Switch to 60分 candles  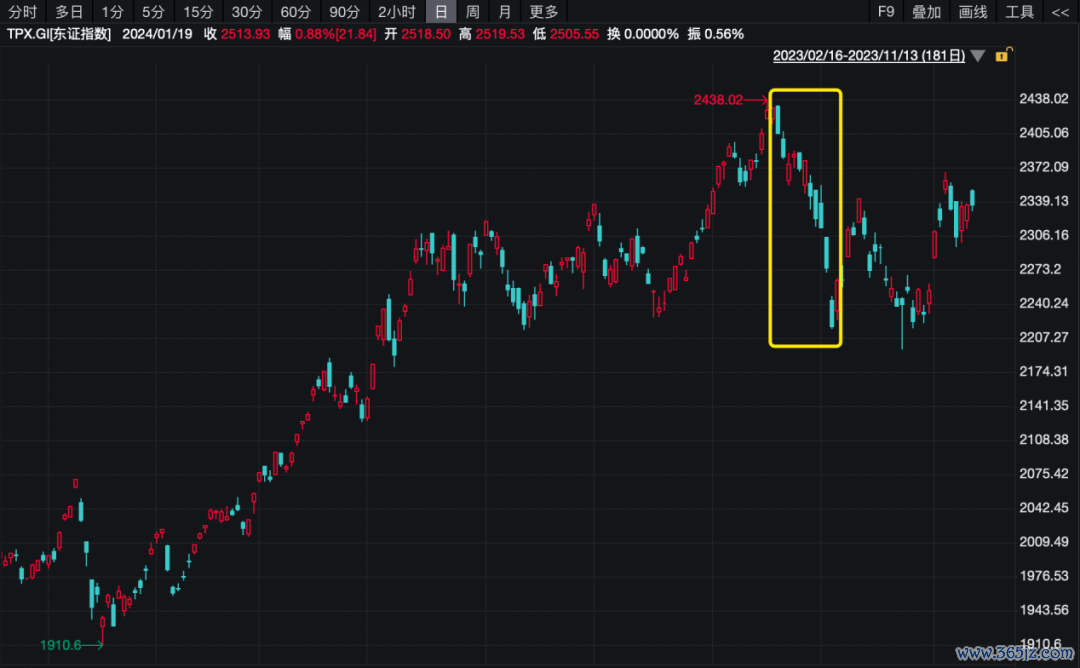[295, 12]
